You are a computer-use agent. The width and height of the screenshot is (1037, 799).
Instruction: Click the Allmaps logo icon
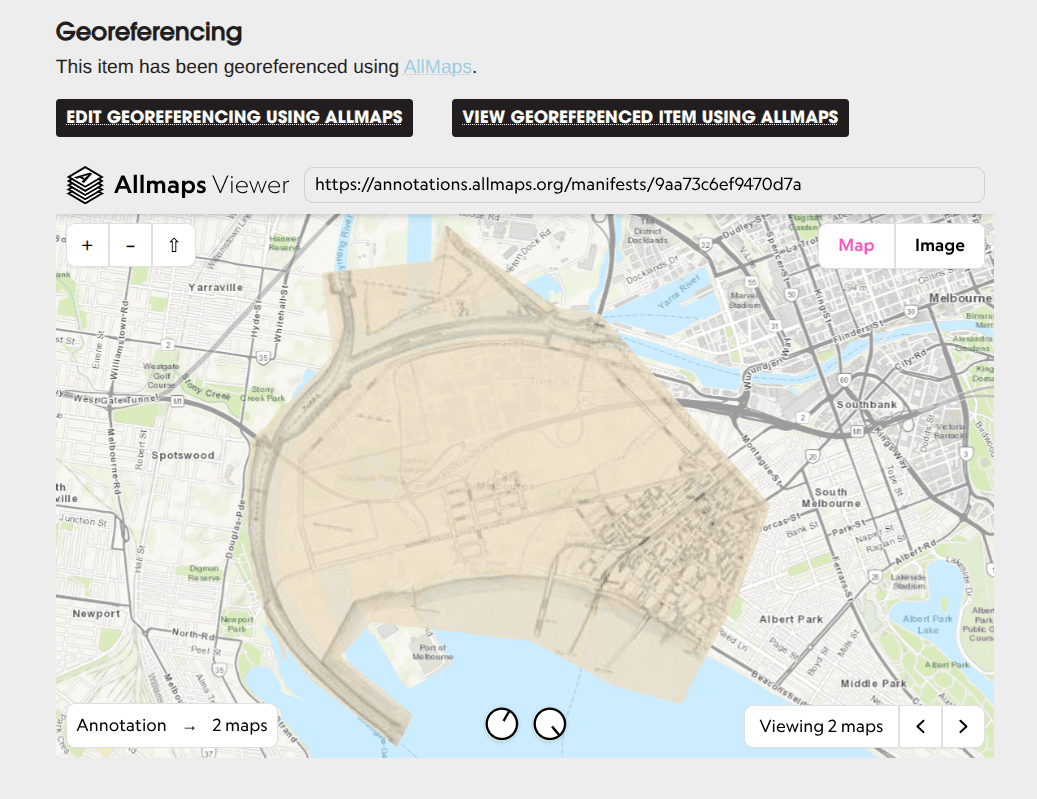83,184
